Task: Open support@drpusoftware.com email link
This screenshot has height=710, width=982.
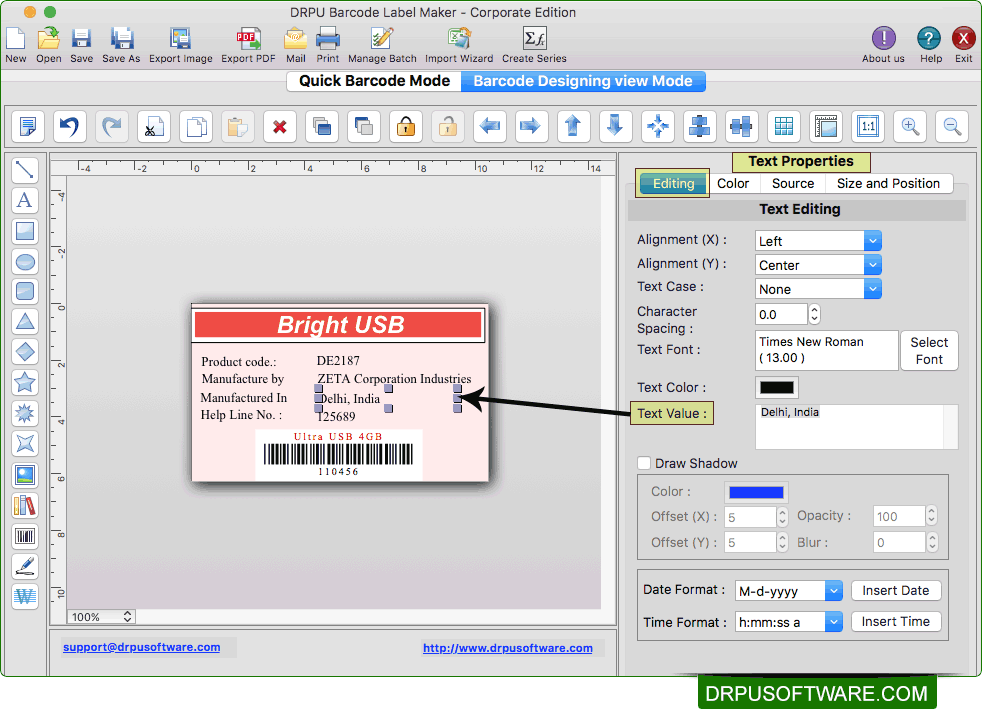Action: click(x=142, y=647)
